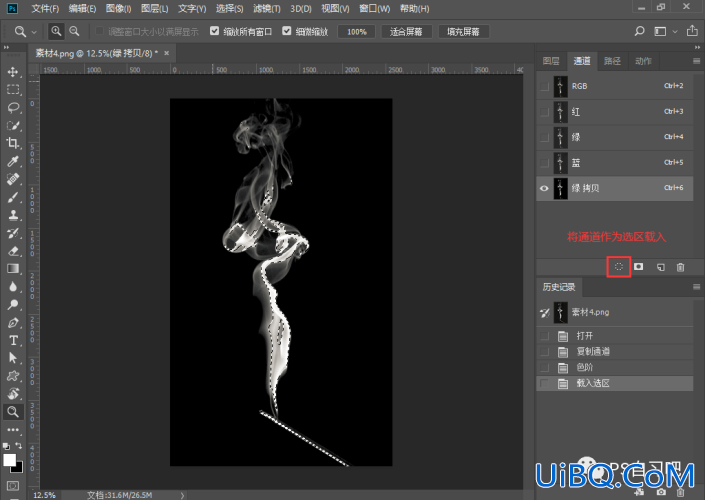Open the search icon in options bar
Screen dimensions: 705x500
(x=639, y=31)
